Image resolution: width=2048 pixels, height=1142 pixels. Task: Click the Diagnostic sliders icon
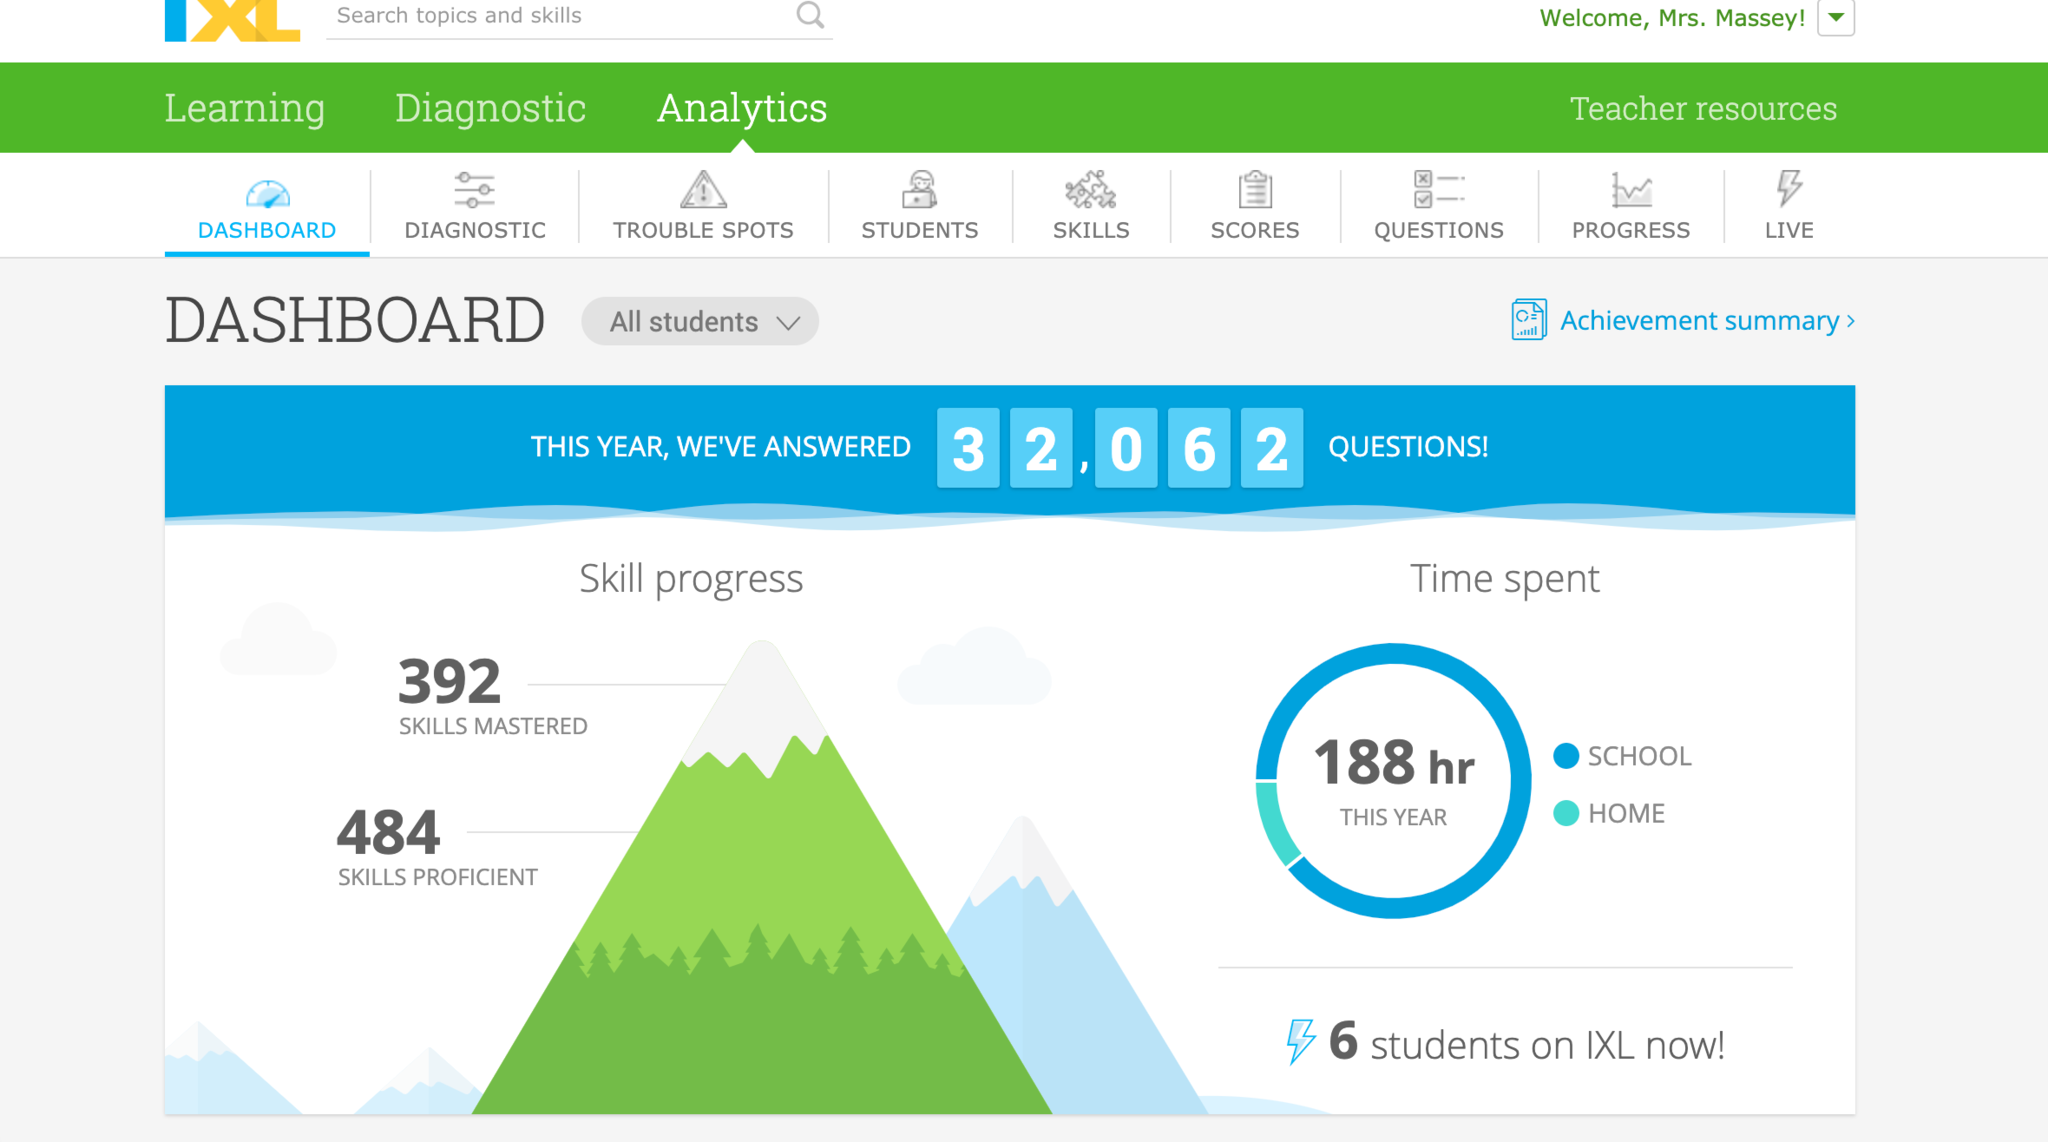[x=474, y=190]
